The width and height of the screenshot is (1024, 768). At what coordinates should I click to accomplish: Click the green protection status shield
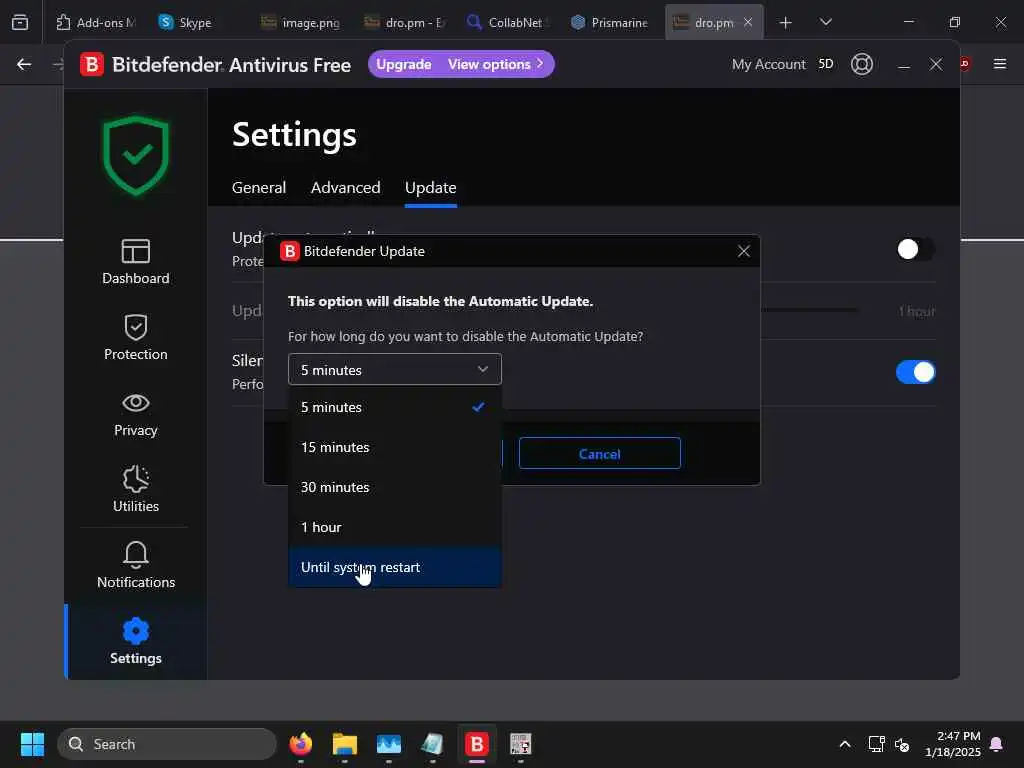(x=136, y=155)
